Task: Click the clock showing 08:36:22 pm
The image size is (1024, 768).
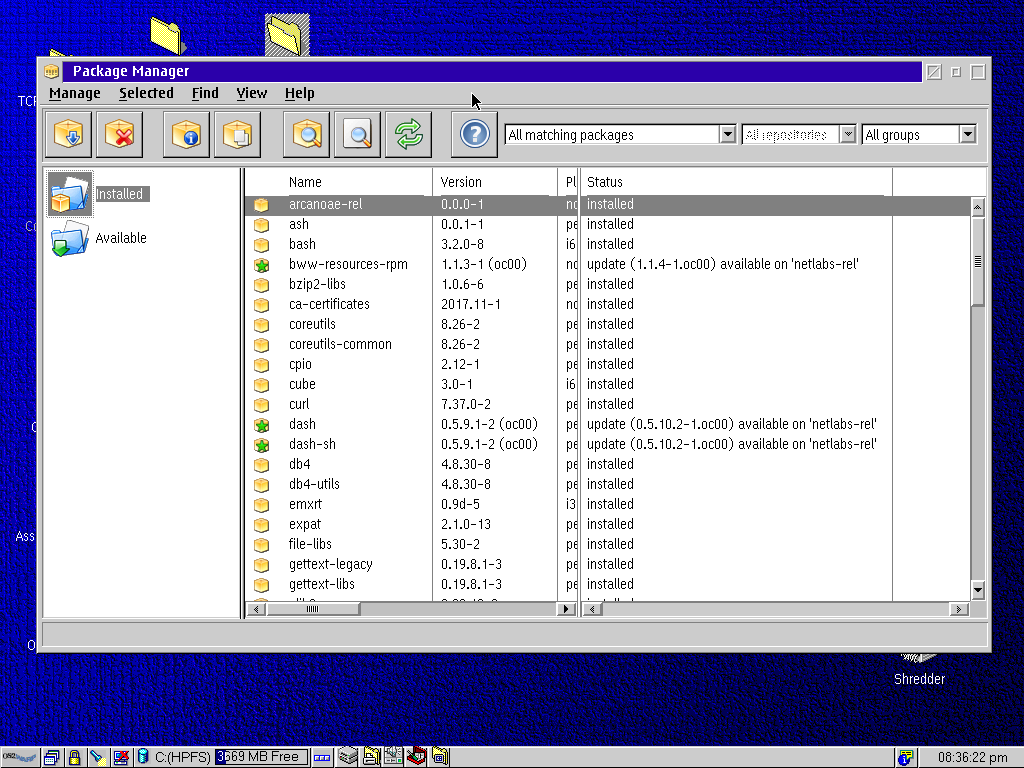Action: [972, 758]
